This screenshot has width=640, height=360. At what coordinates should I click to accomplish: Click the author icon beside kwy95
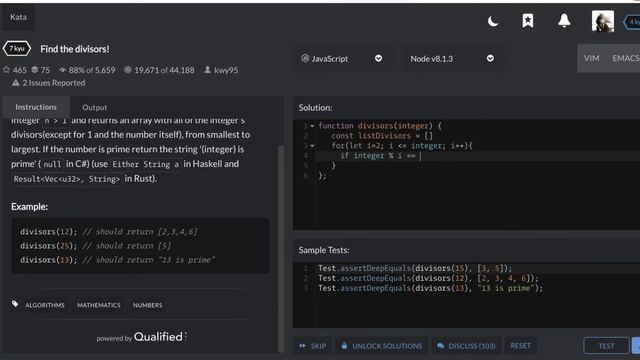pos(207,70)
